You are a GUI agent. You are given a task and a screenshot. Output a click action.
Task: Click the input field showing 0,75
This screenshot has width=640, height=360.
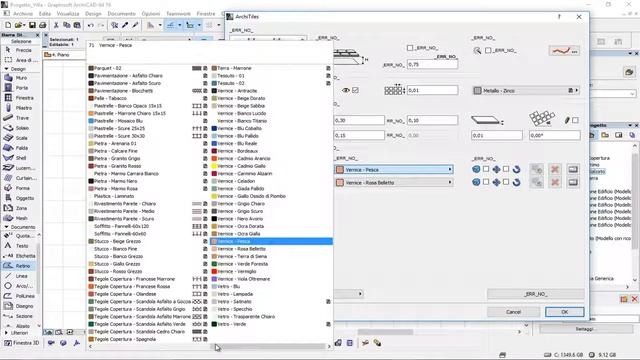[x=432, y=64]
